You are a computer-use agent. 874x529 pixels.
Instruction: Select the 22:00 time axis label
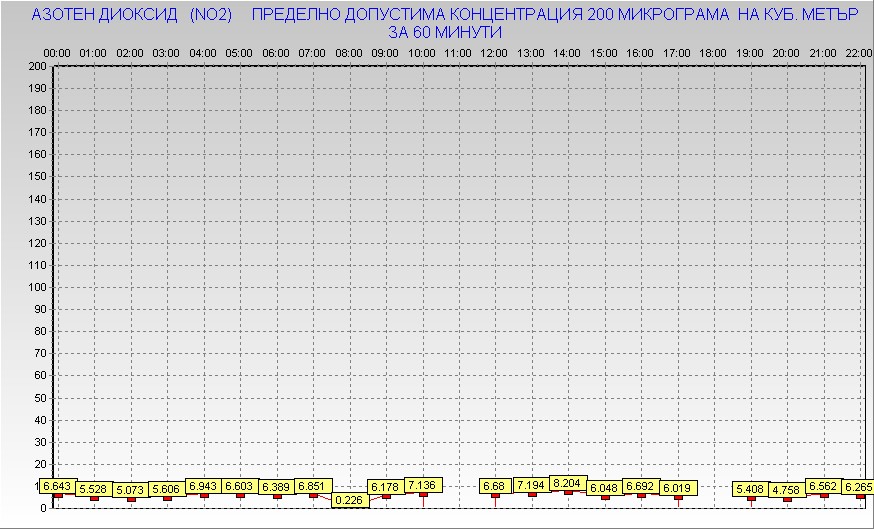coord(858,53)
